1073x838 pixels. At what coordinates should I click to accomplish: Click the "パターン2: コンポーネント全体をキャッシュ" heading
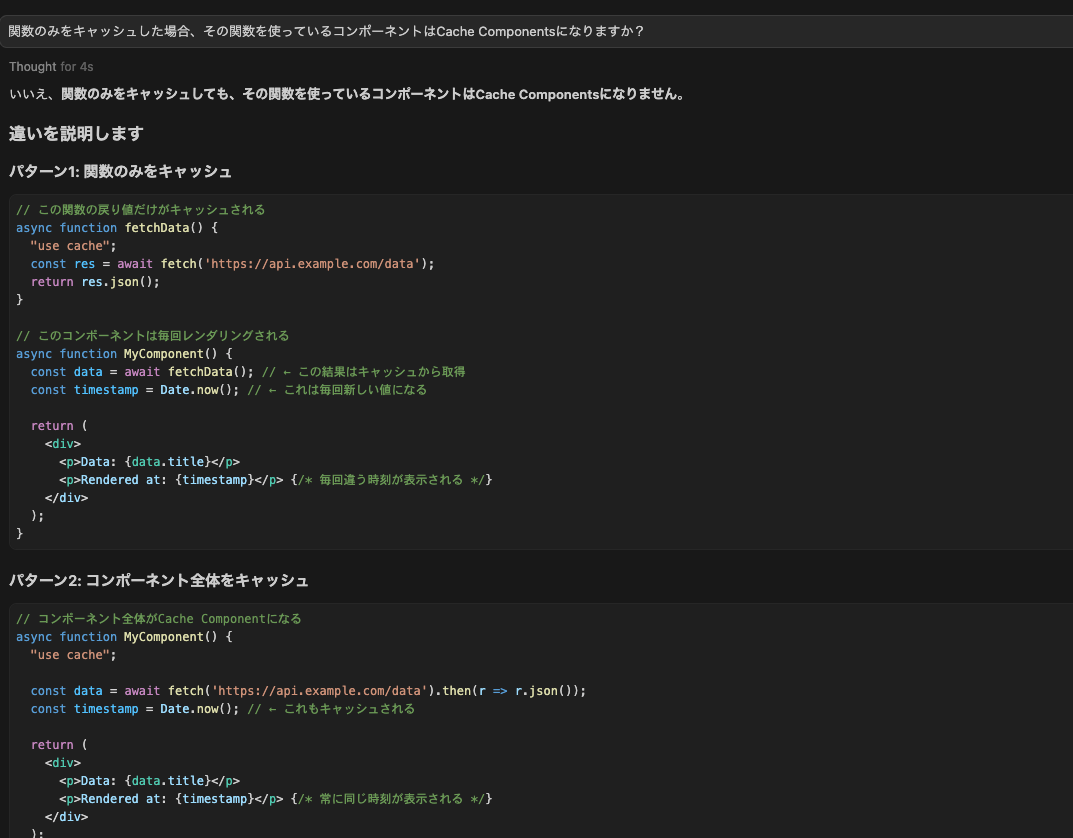(x=159, y=580)
